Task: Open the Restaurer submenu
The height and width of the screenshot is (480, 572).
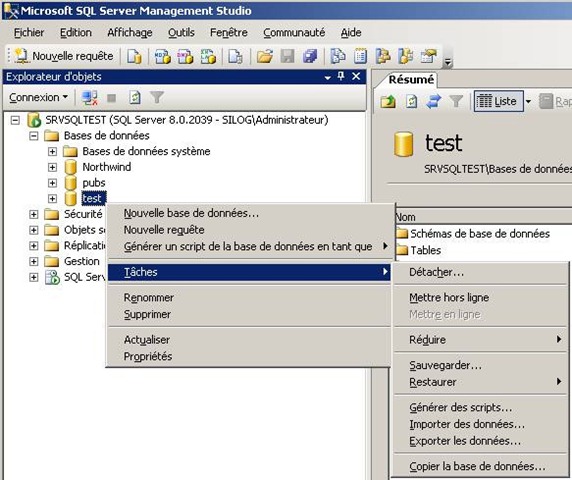Action: [480, 382]
